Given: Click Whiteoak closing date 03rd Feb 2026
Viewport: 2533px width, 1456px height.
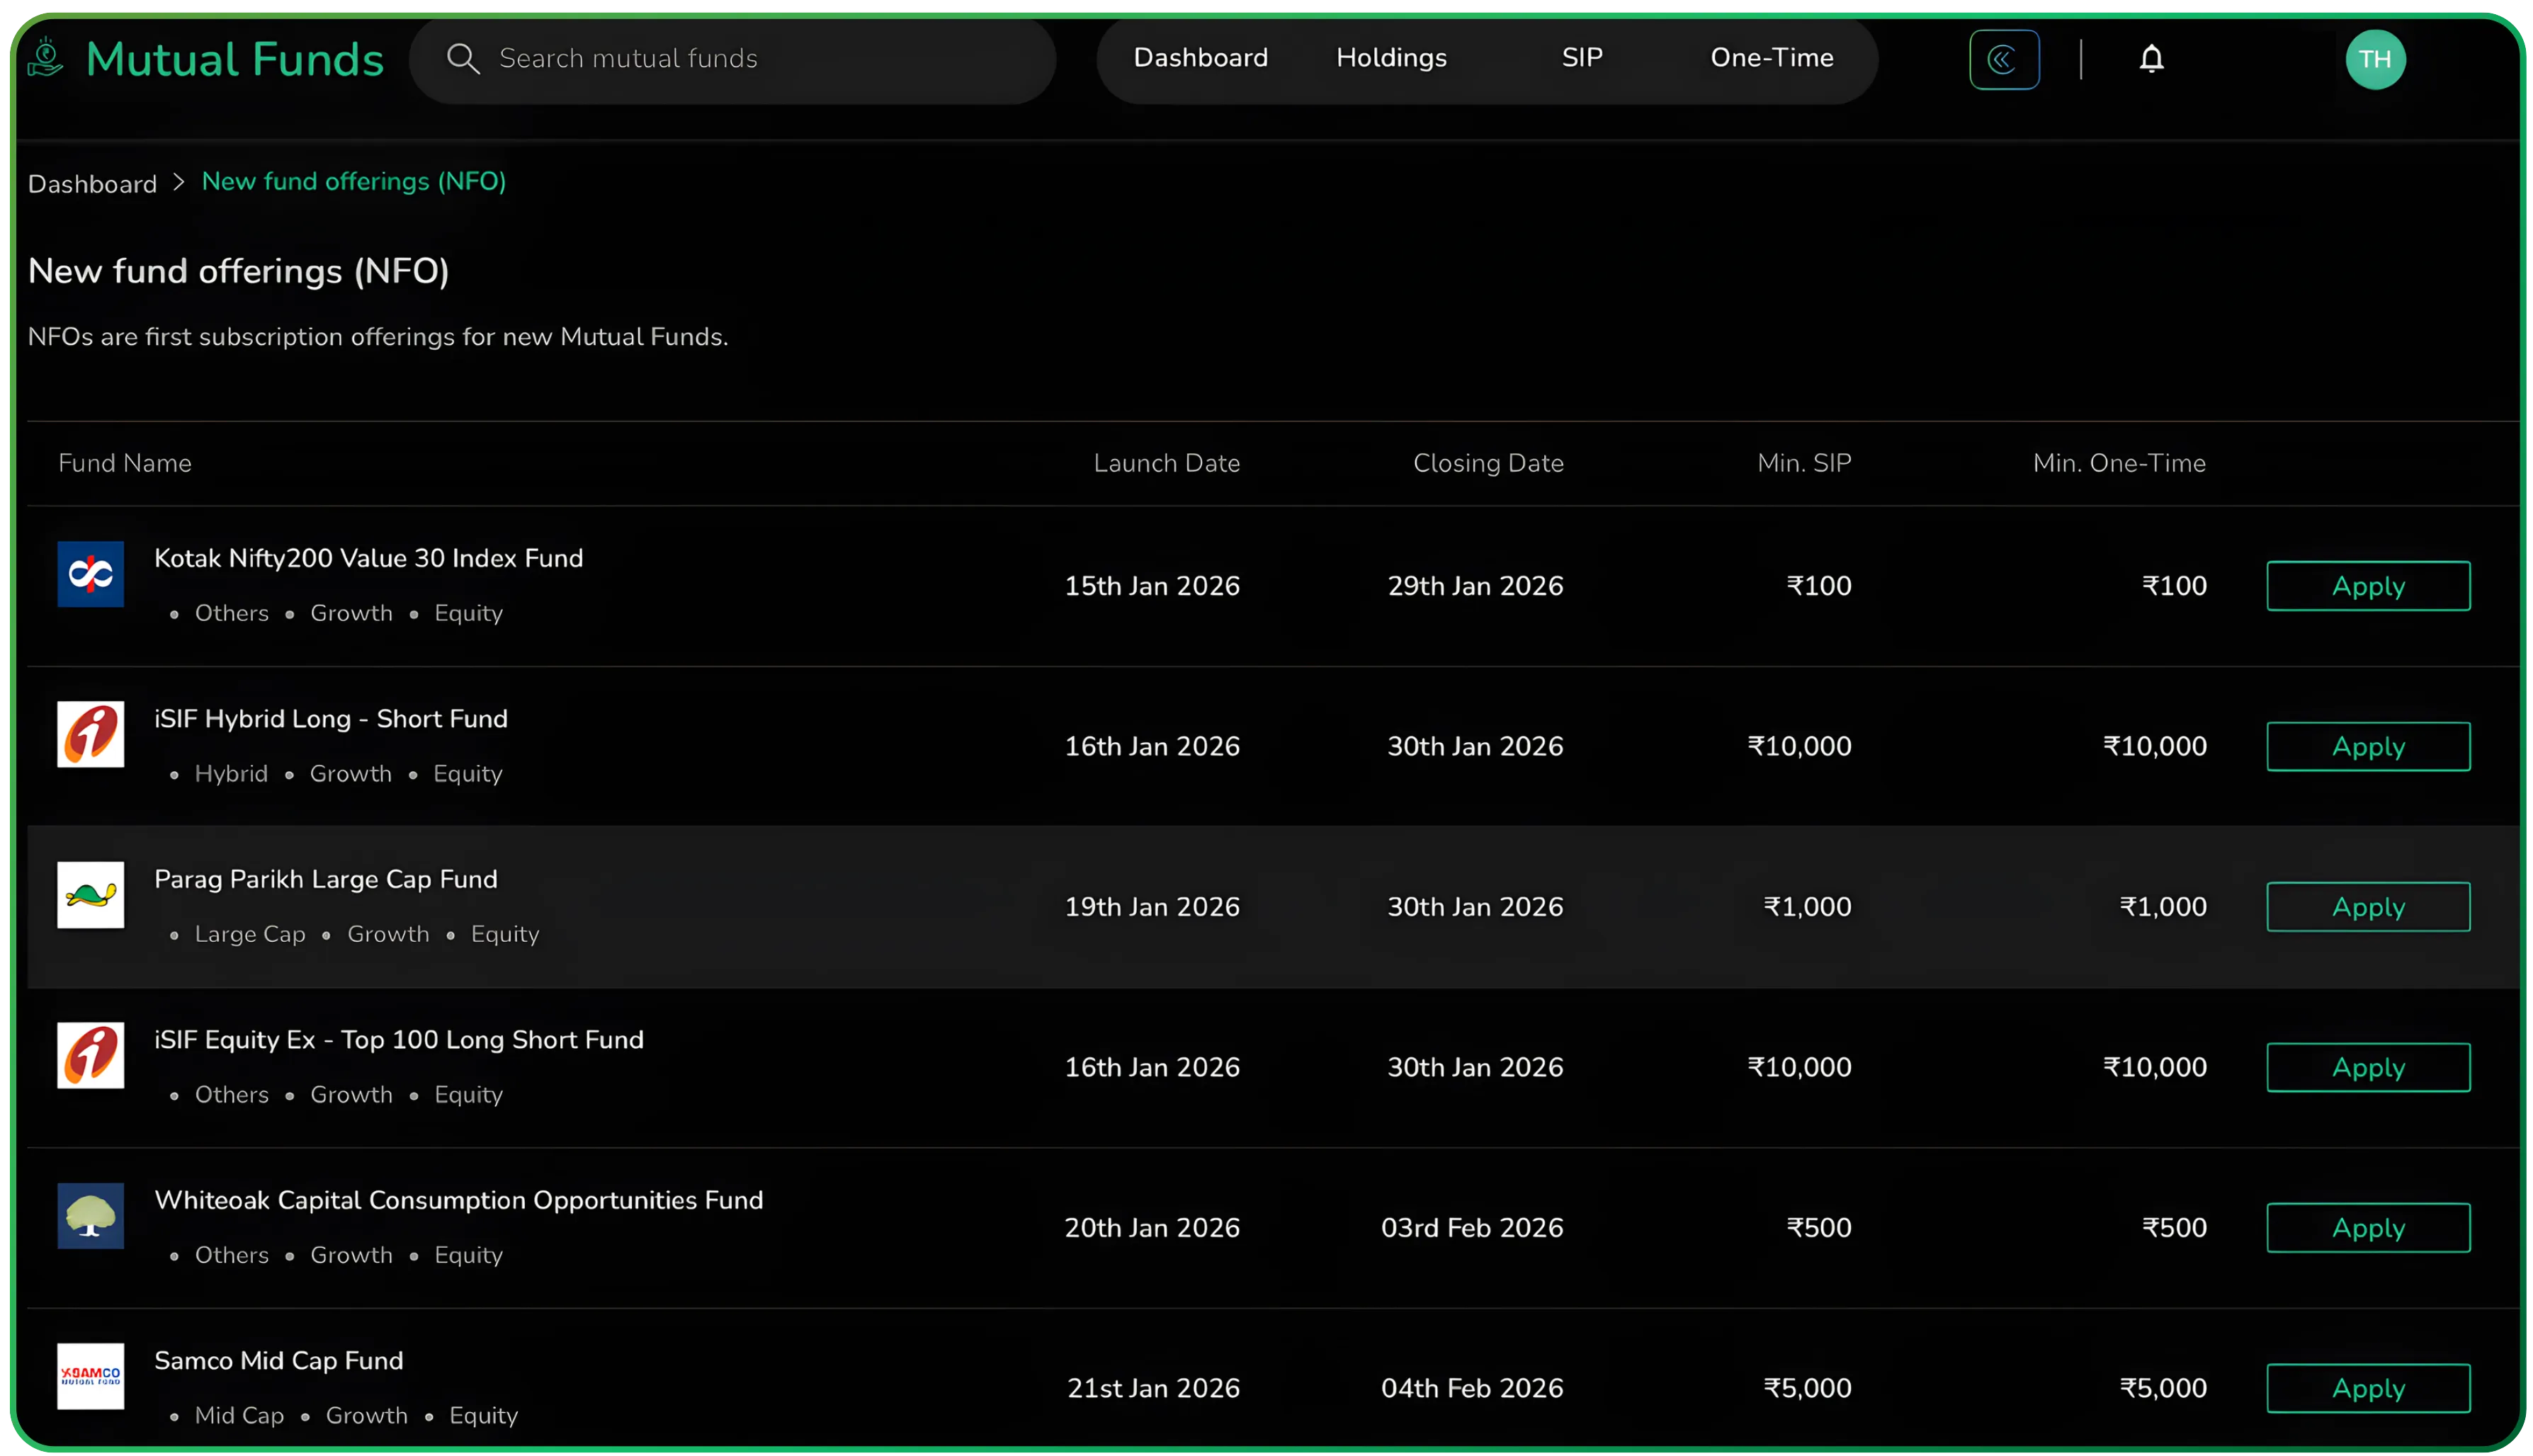Looking at the screenshot, I should pos(1471,1228).
